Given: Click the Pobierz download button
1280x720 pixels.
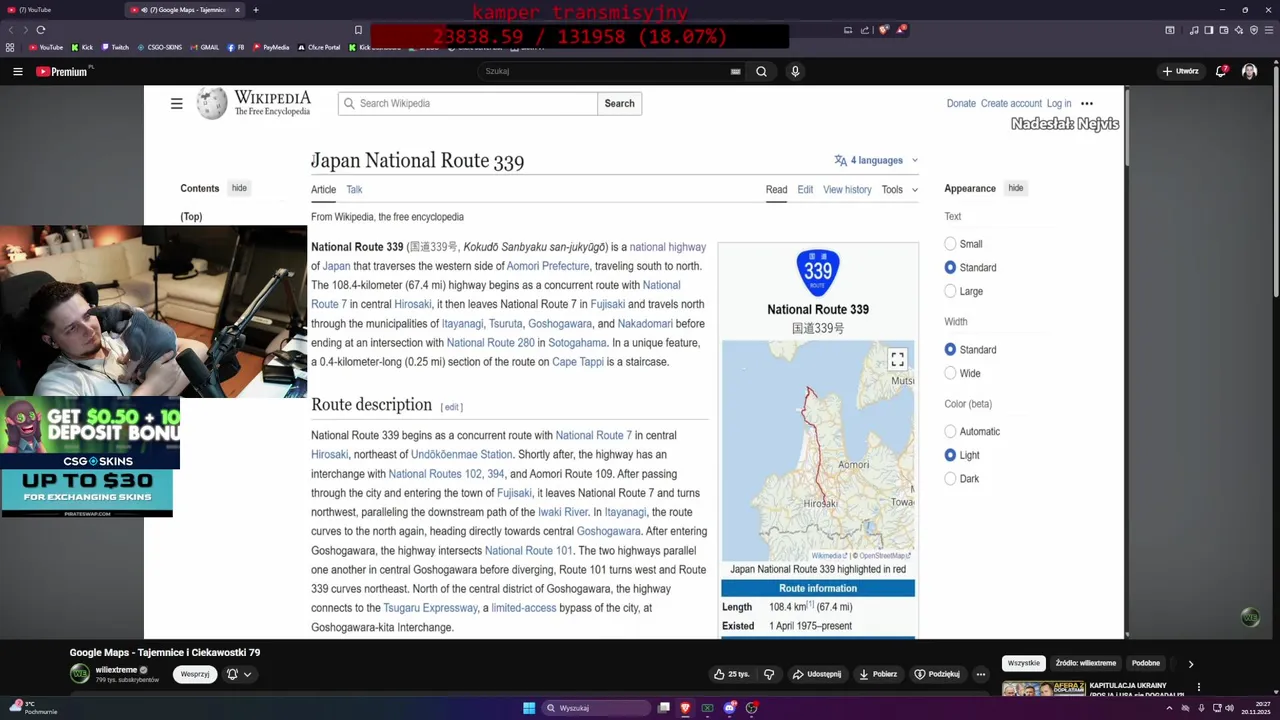Looking at the screenshot, I should click(878, 674).
